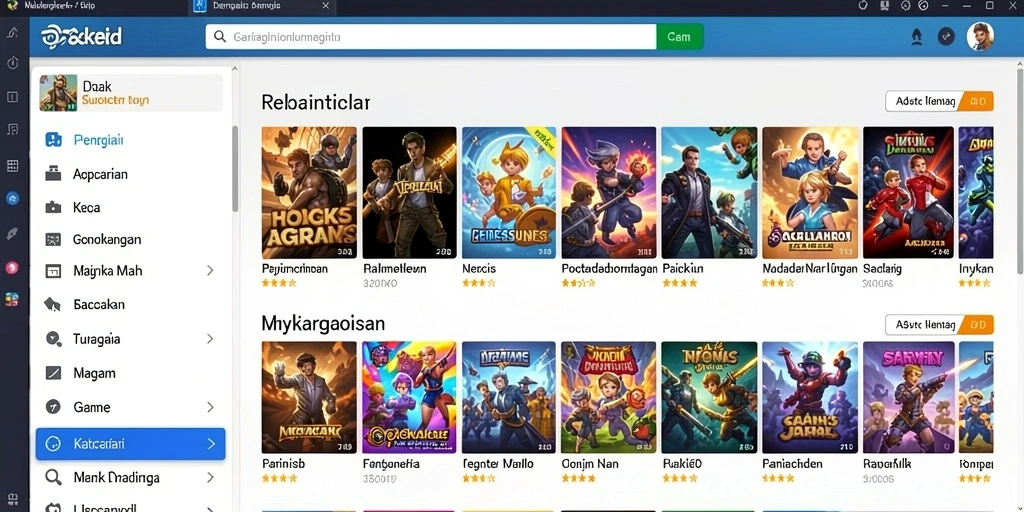1024x512 pixels.
Task: Open the Oonjm Nan game cover
Action: 609,397
